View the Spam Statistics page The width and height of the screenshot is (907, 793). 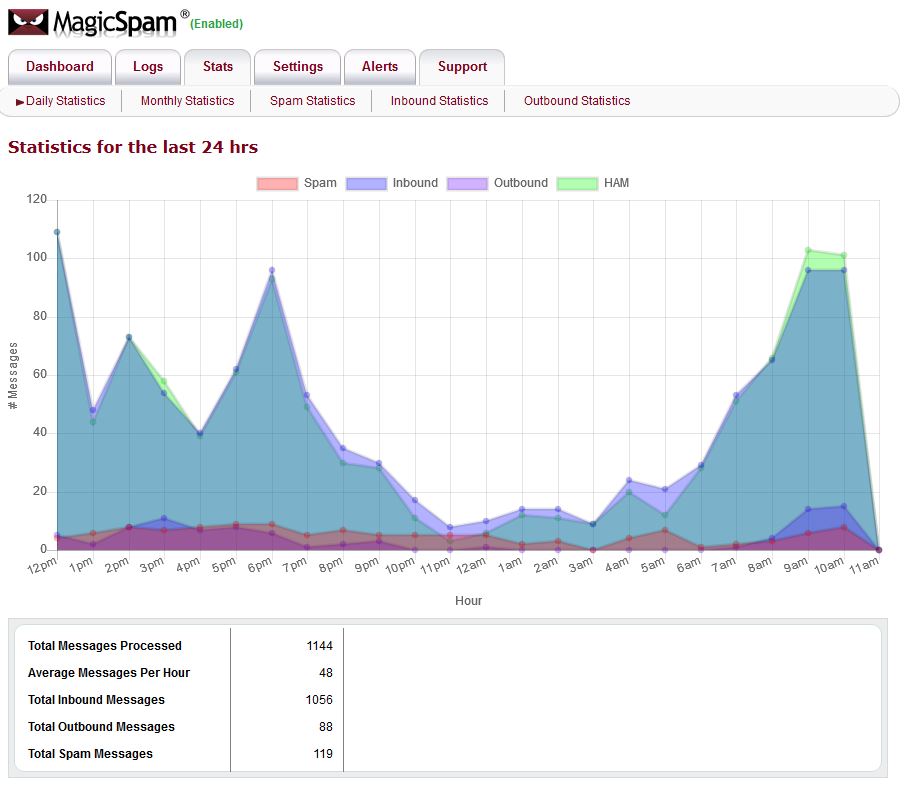(x=312, y=101)
